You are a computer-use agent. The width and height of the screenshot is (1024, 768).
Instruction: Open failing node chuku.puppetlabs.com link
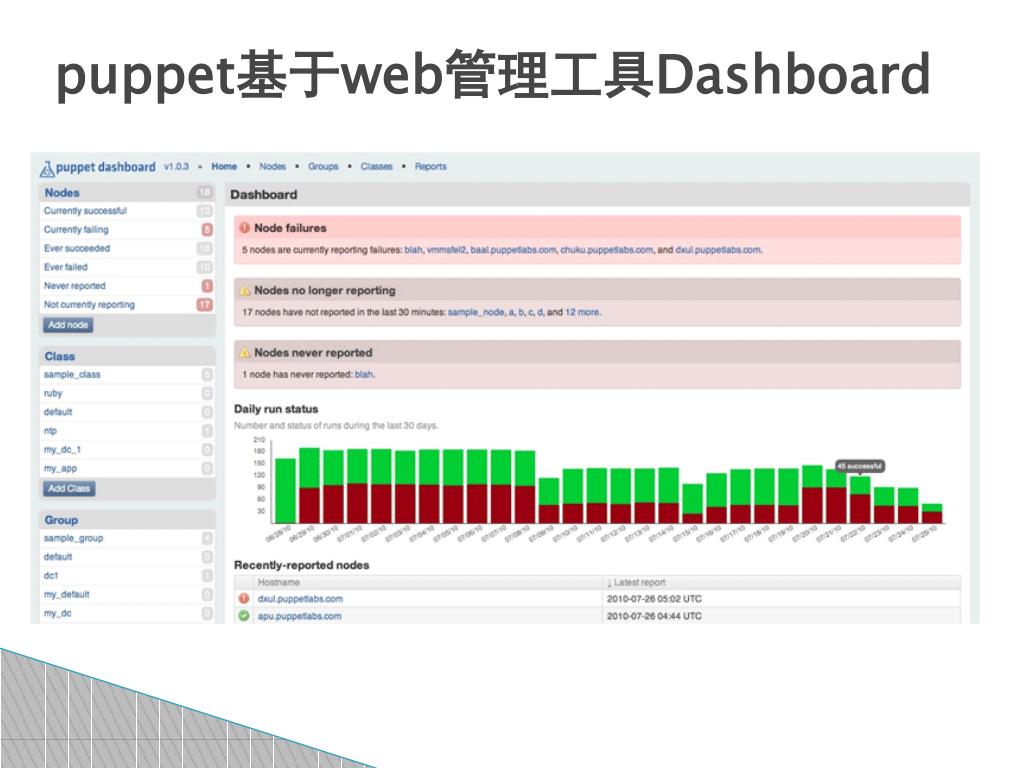click(x=607, y=250)
